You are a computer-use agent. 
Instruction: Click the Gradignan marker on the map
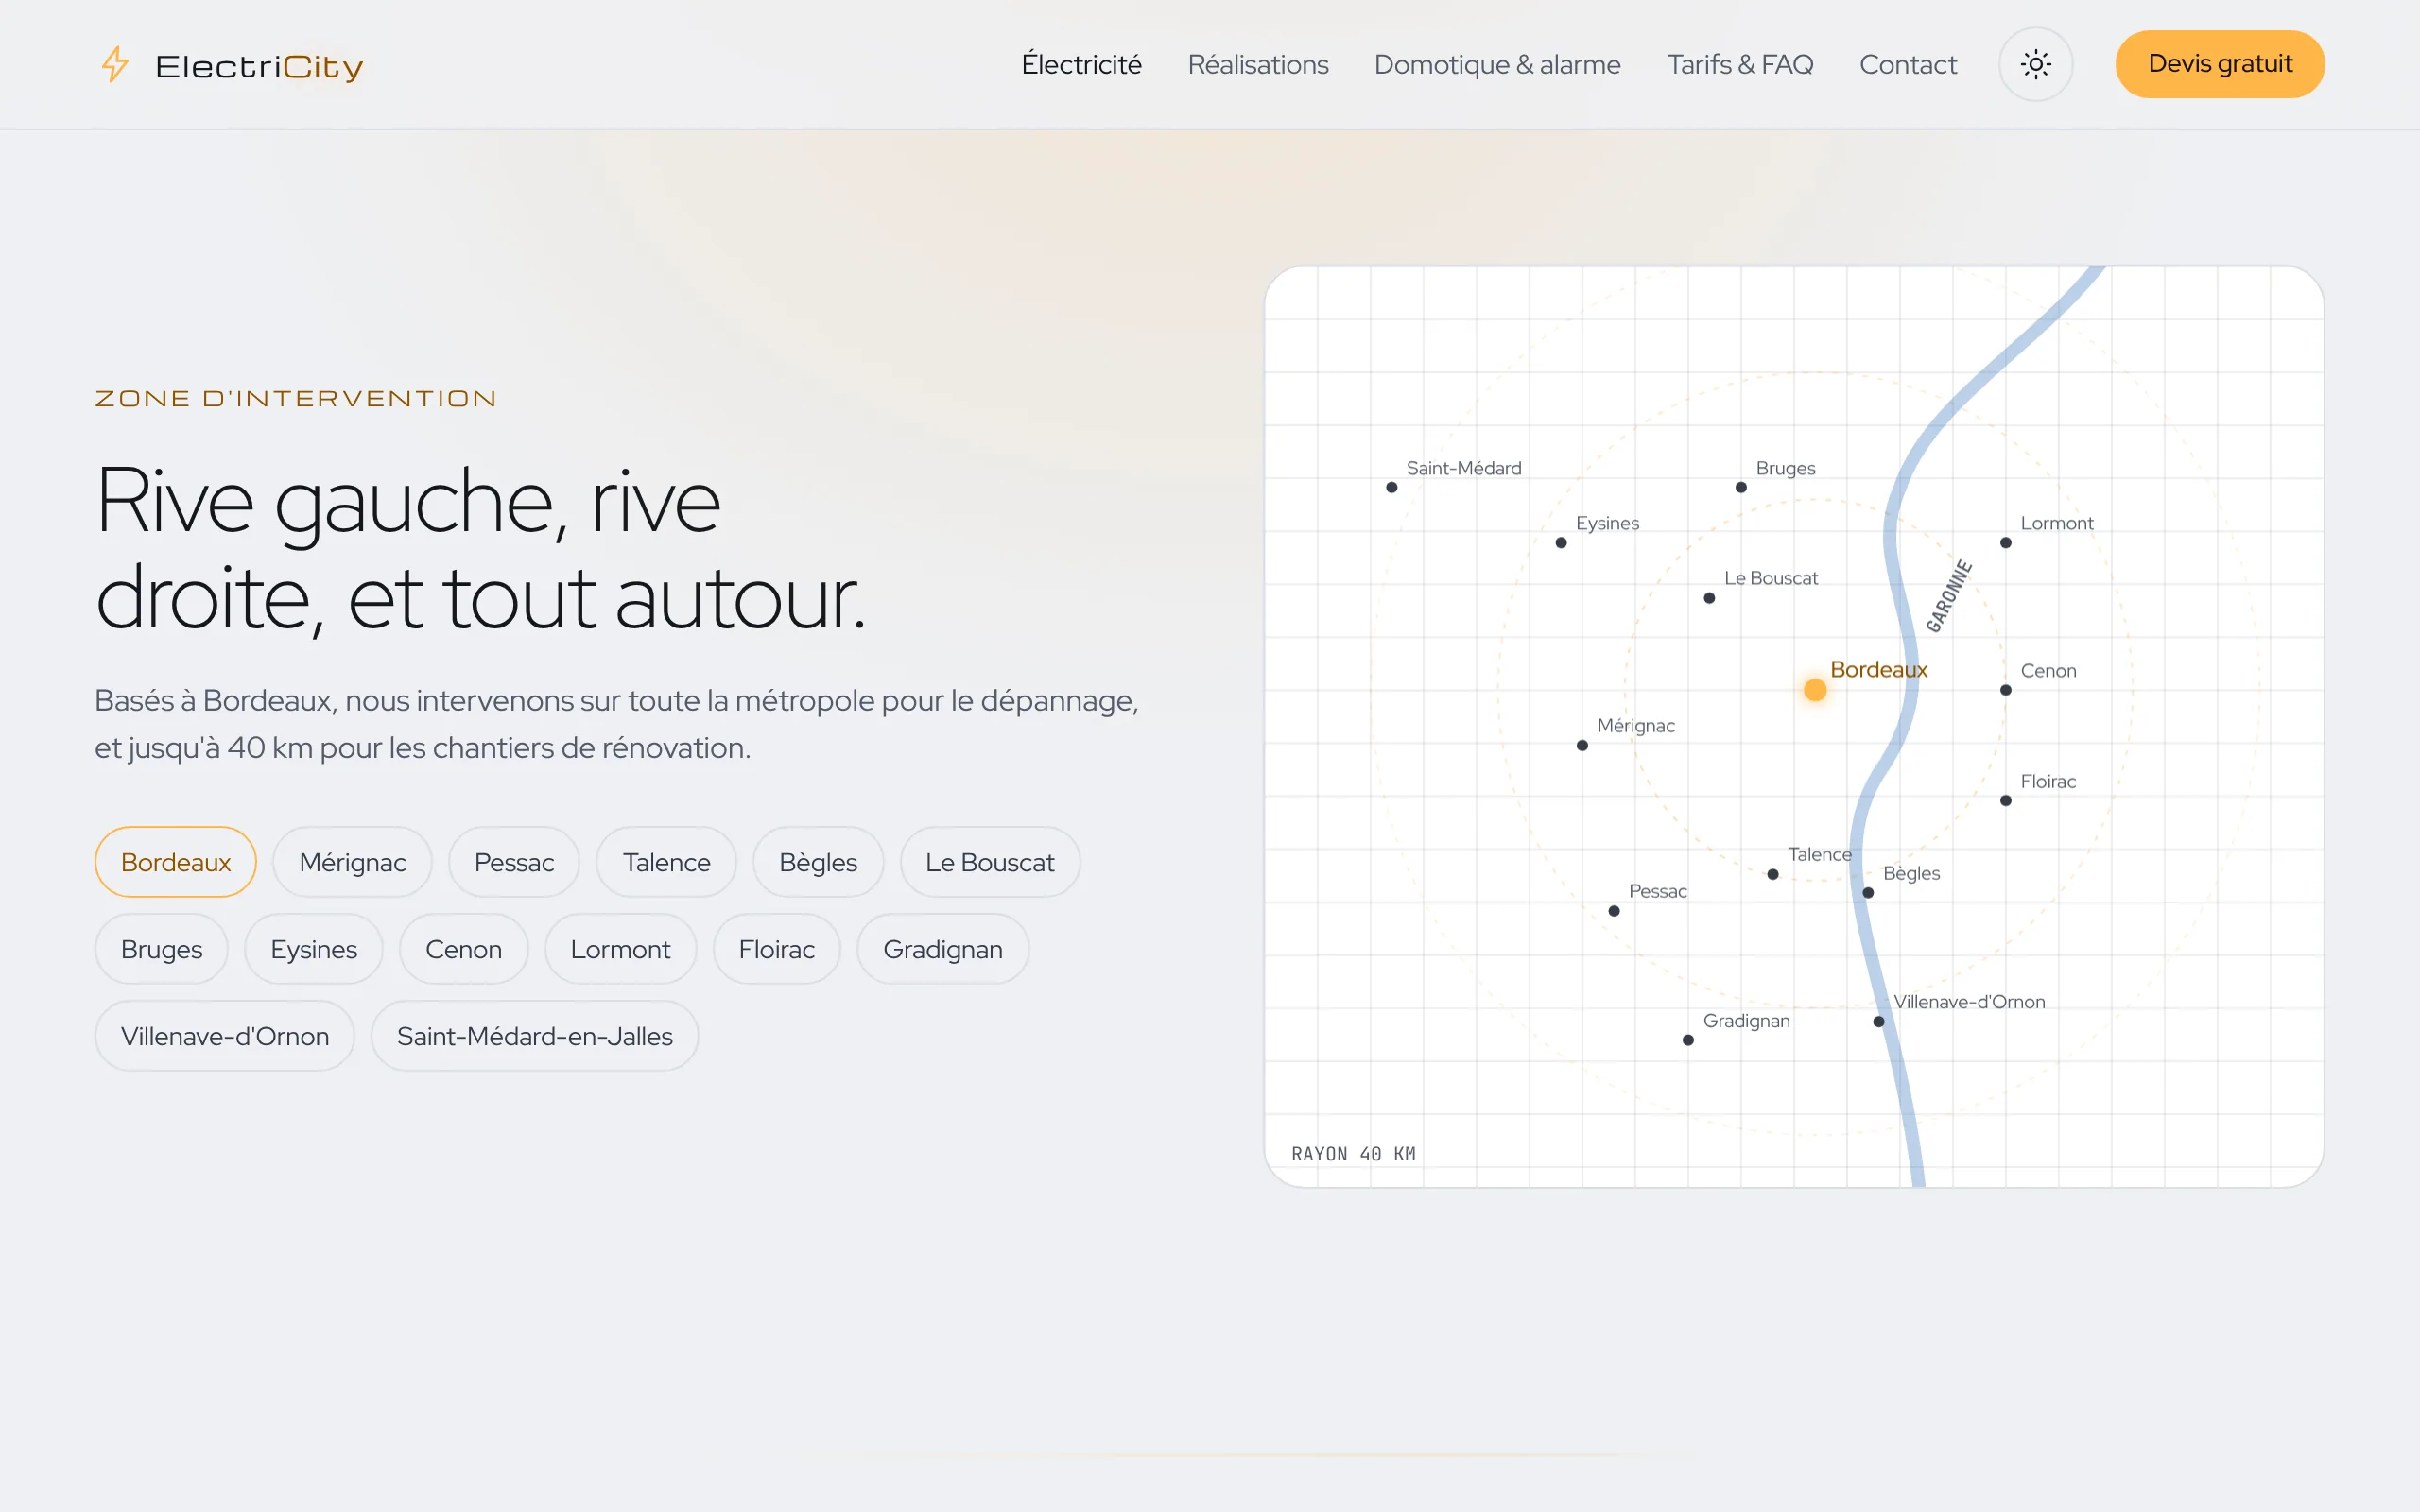tap(1688, 1040)
